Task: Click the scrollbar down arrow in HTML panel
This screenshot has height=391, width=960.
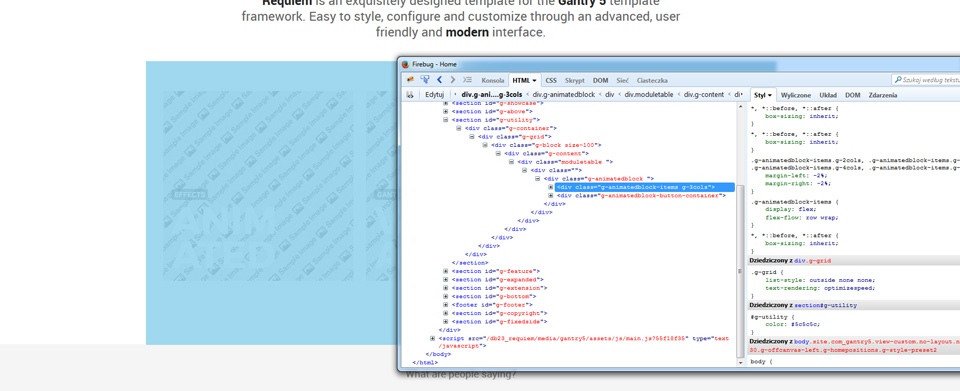Action: click(741, 362)
